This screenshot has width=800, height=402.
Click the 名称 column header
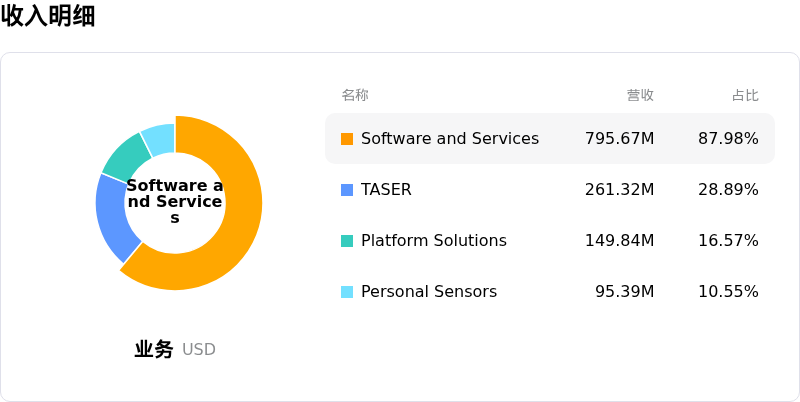pos(355,95)
